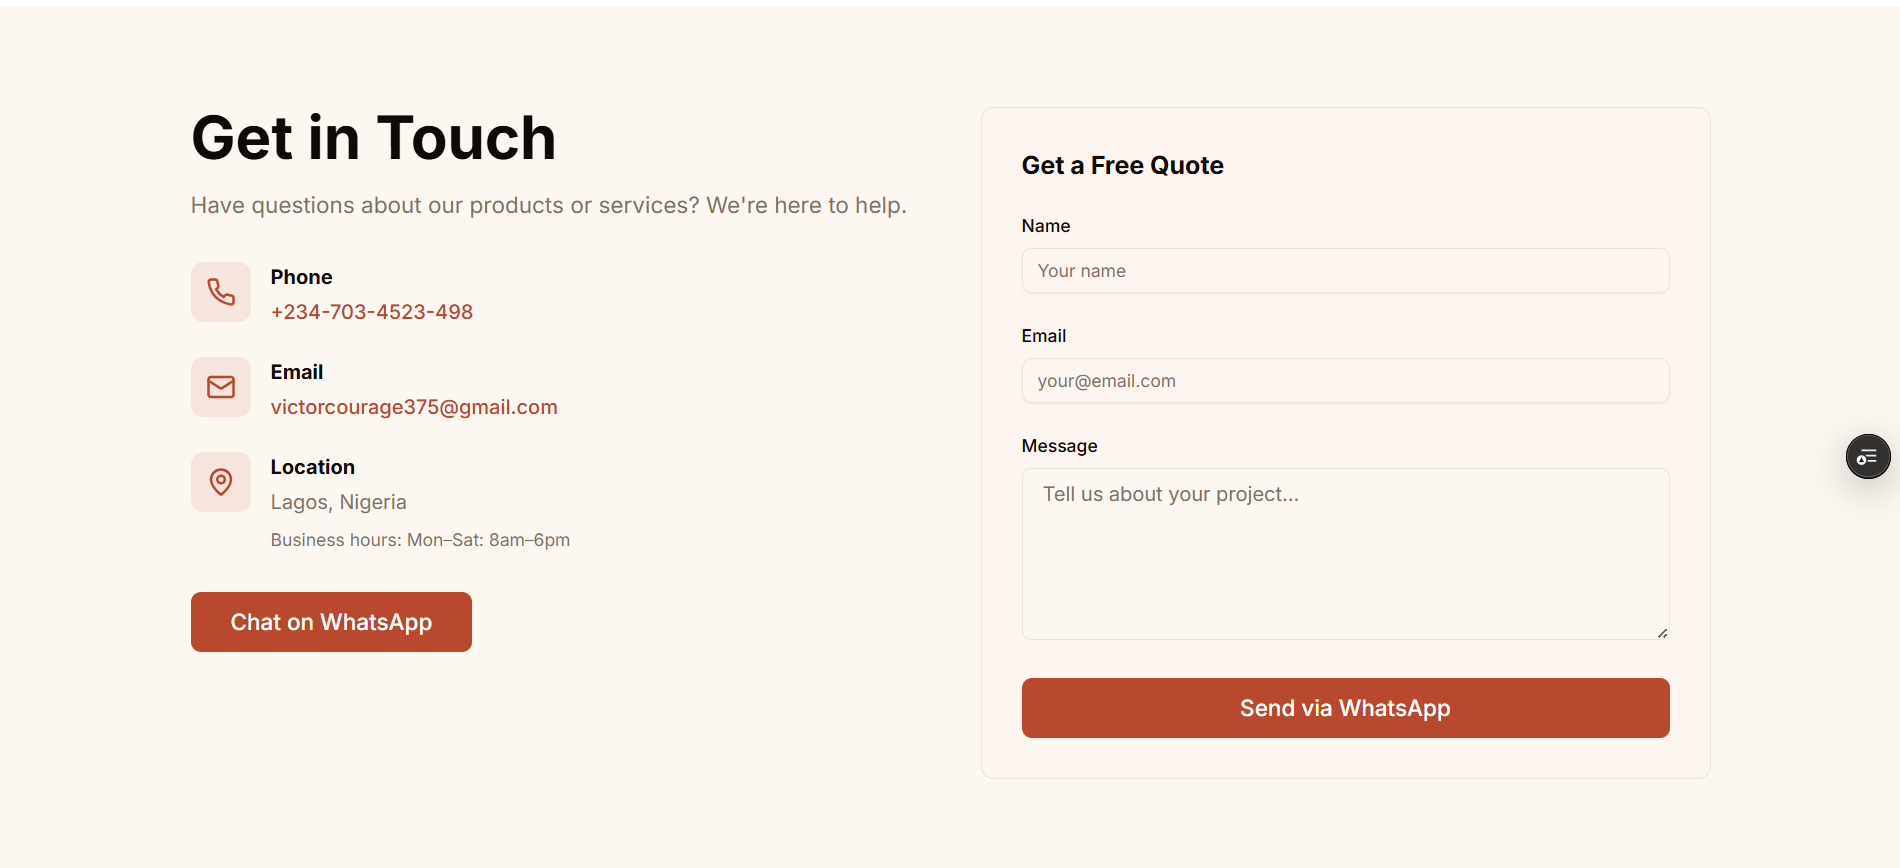The width and height of the screenshot is (1900, 868).
Task: Click the Business hours line
Action: 420,540
